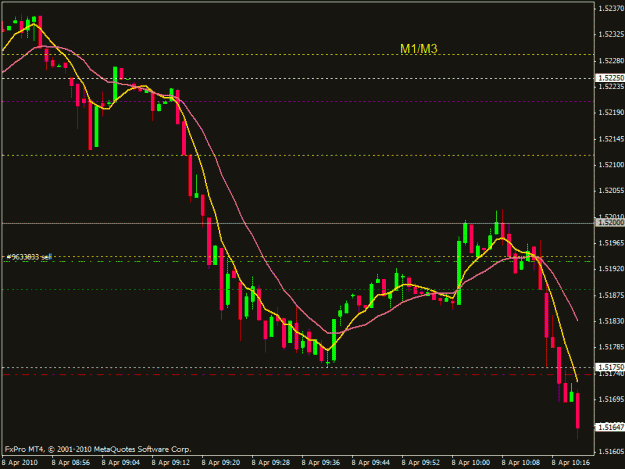Click the 1.51920 price axis label

(x=611, y=269)
